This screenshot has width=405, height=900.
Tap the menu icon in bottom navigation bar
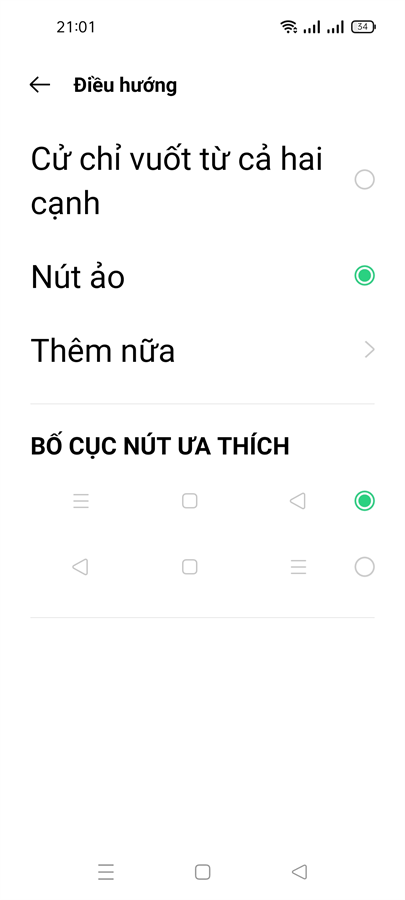106,872
